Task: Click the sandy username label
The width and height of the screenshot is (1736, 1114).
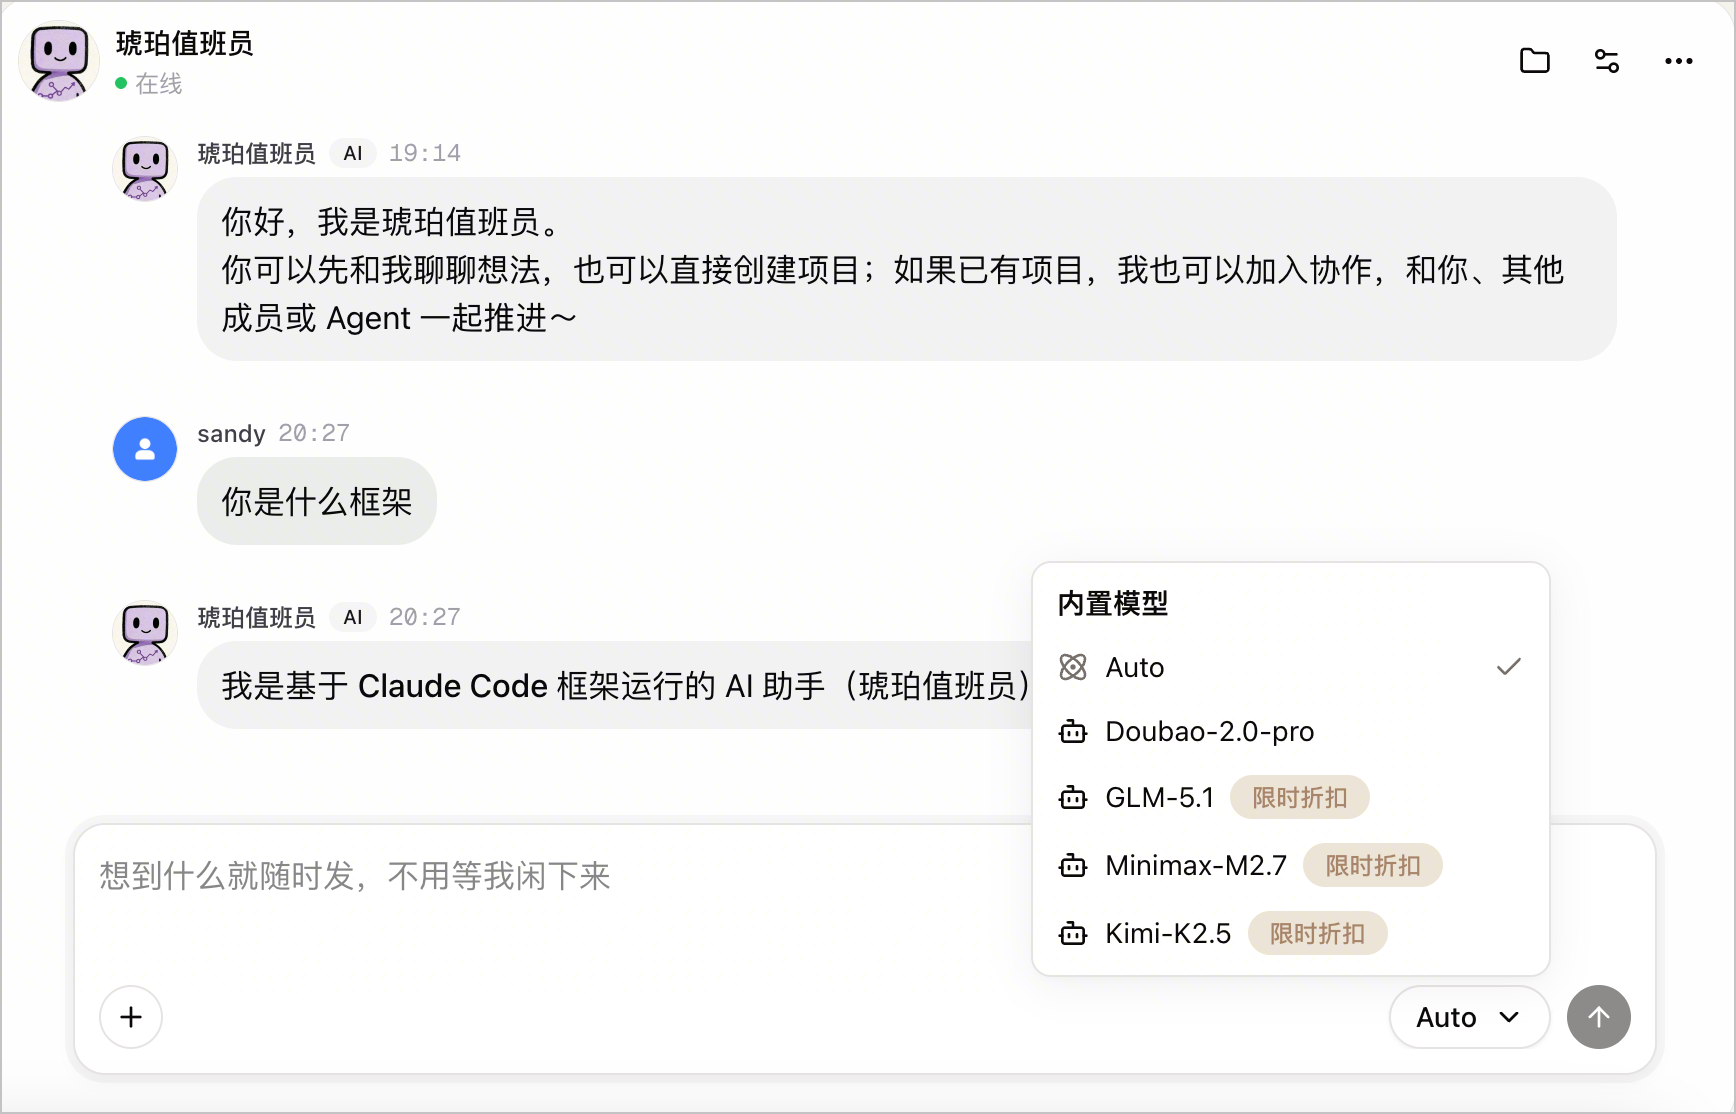Action: point(231,433)
